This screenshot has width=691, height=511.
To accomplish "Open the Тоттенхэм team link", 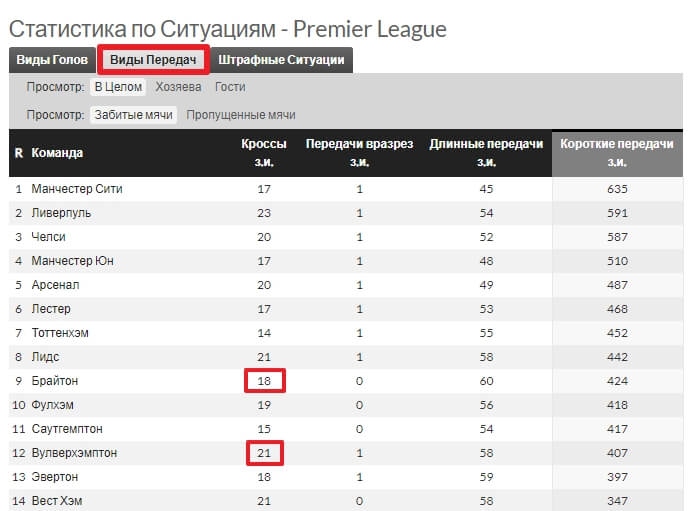I will (60, 333).
